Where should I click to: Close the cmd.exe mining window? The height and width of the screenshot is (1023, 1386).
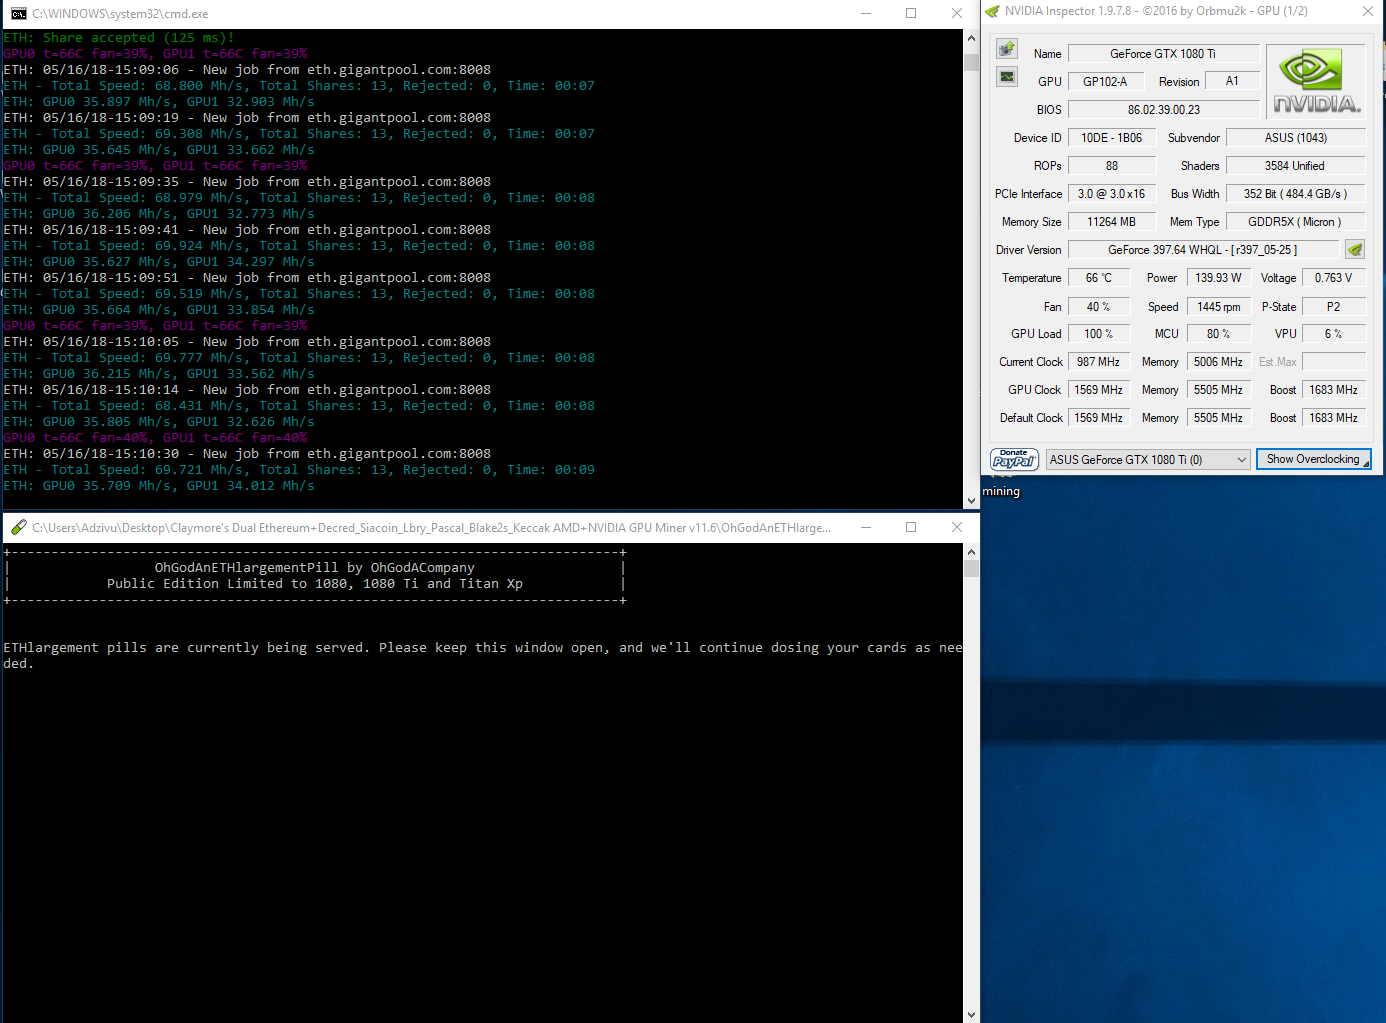click(957, 13)
